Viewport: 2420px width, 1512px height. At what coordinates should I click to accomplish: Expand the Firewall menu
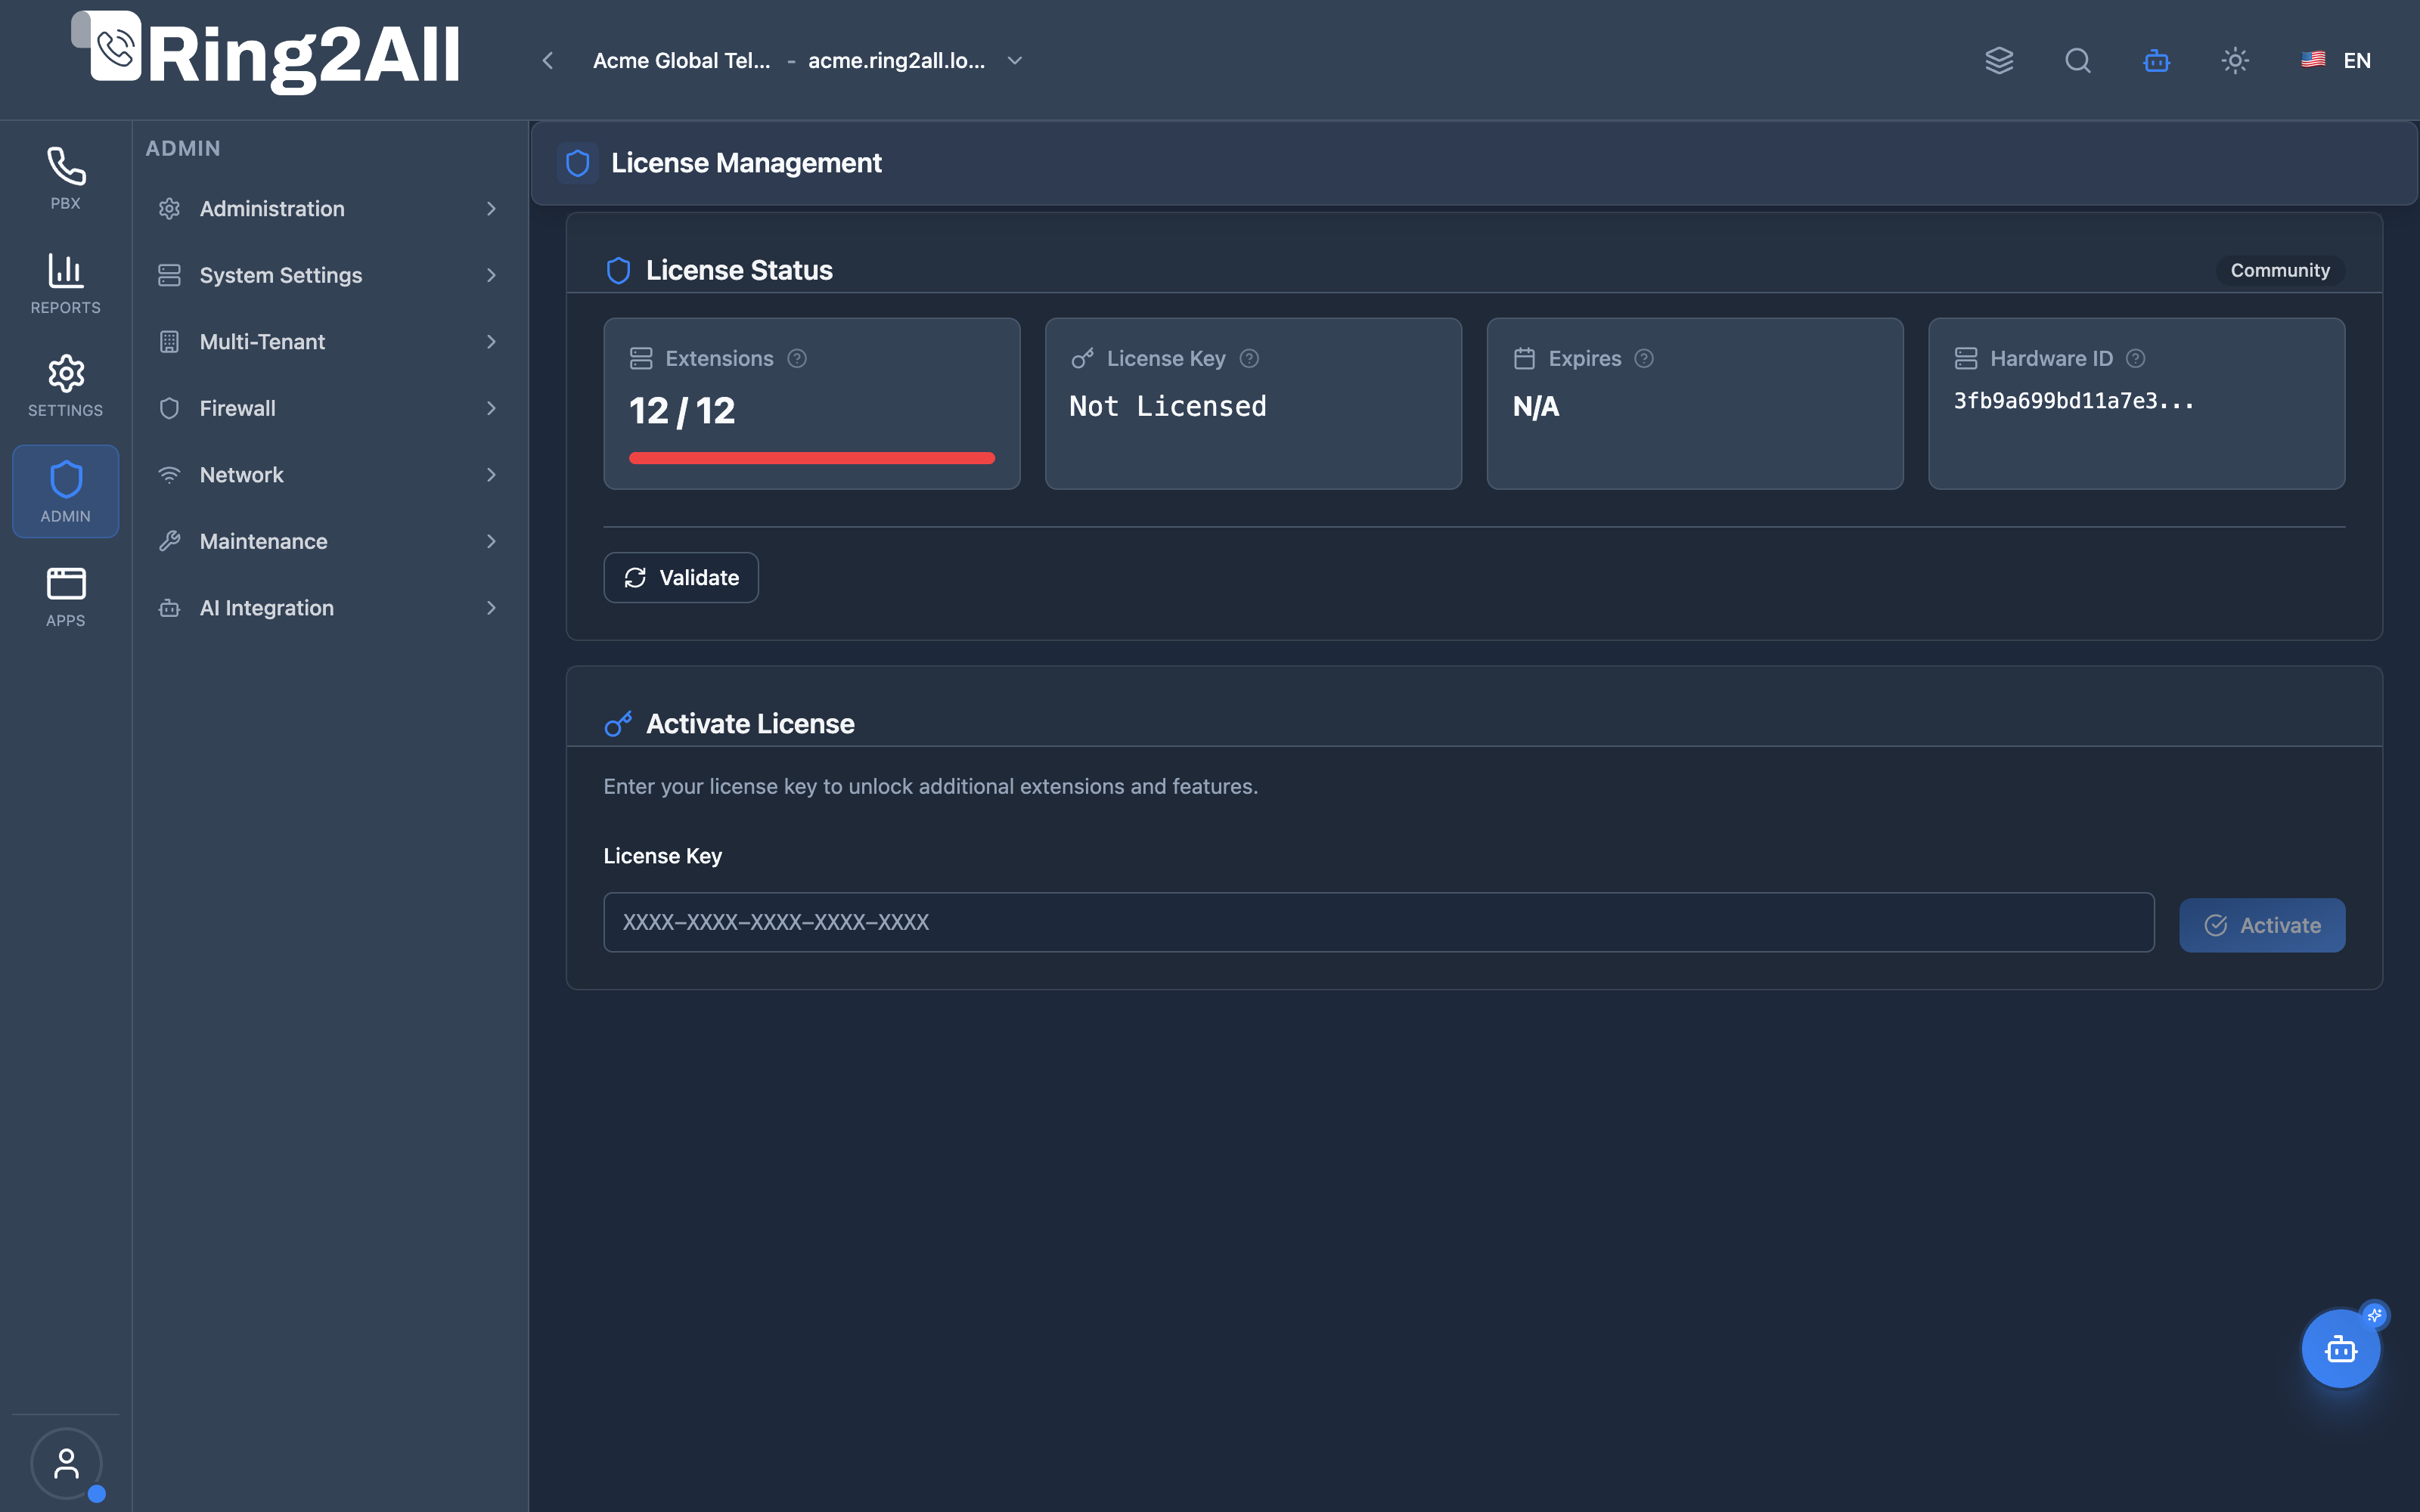coord(330,408)
